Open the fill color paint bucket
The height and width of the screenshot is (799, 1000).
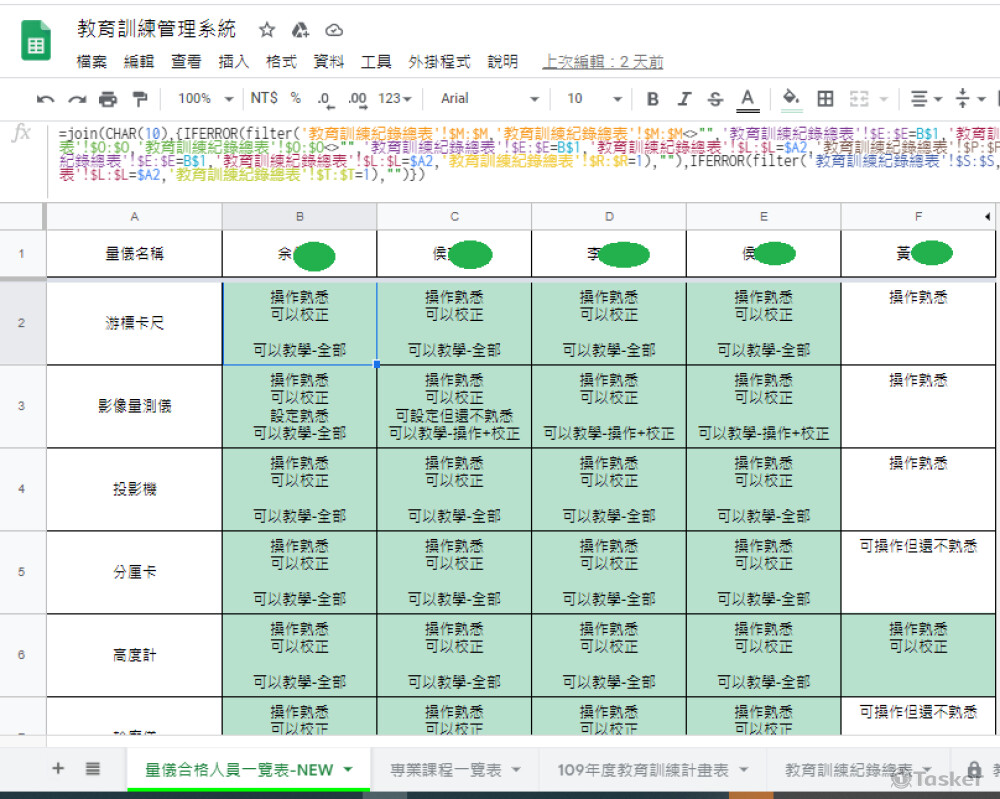(791, 98)
